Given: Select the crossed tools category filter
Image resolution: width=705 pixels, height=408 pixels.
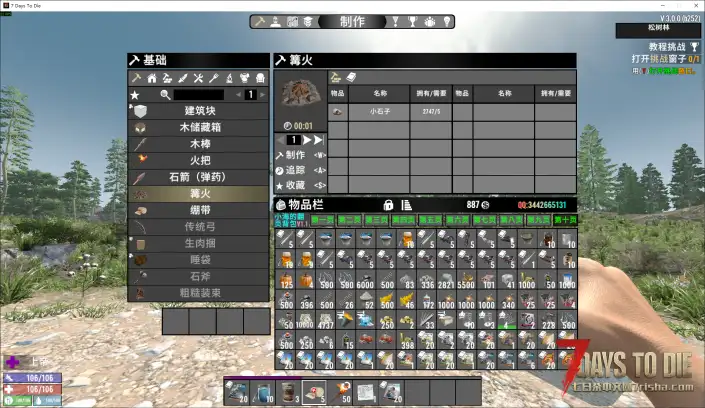Looking at the screenshot, I should click(198, 78).
